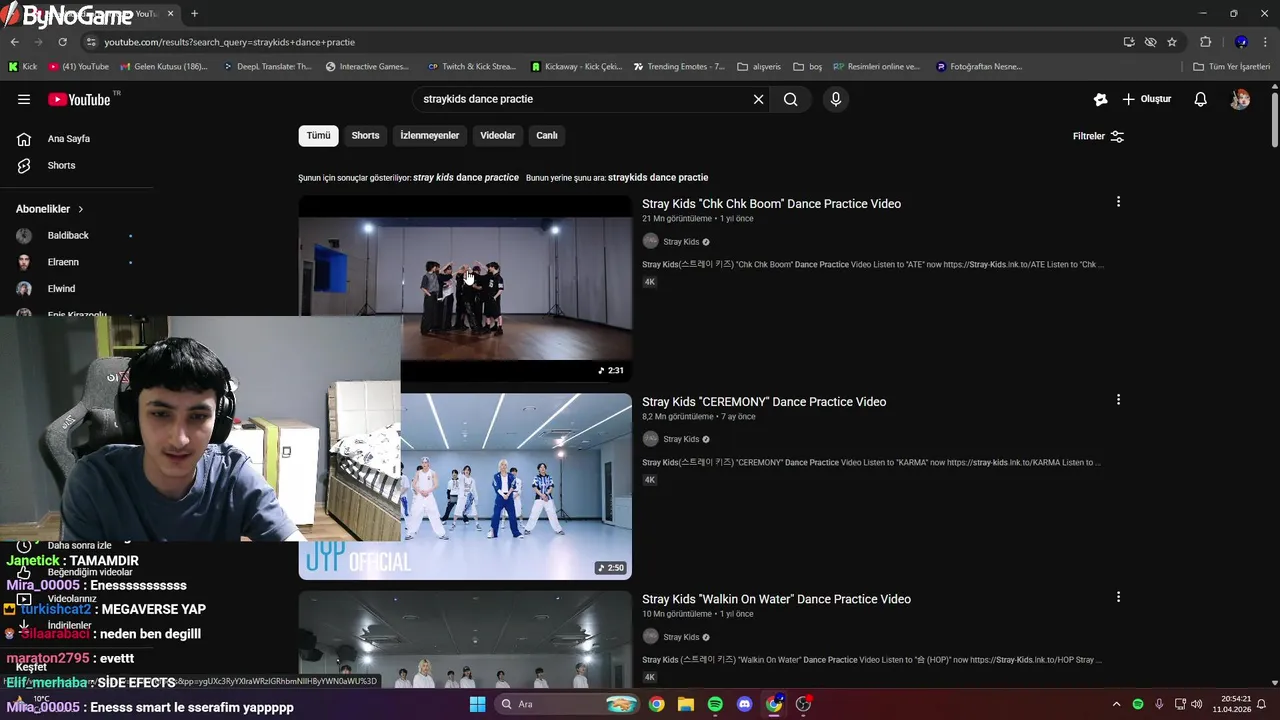Image resolution: width=1280 pixels, height=720 pixels.
Task: Reload the page with the refresh icon
Action: click(x=62, y=42)
